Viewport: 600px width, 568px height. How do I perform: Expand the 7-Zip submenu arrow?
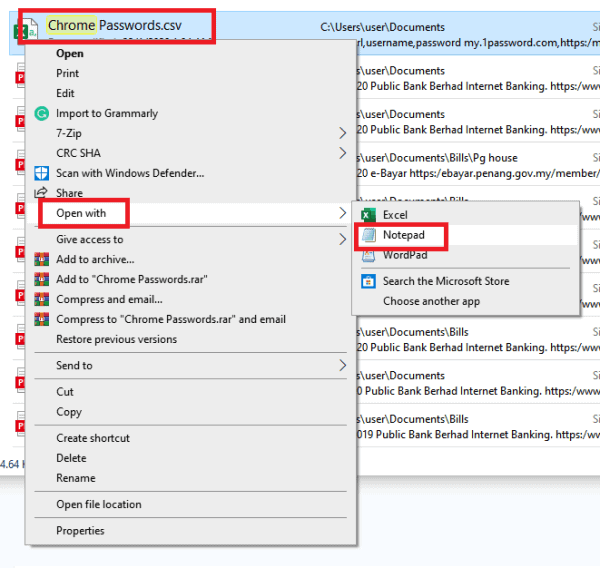tap(342, 133)
